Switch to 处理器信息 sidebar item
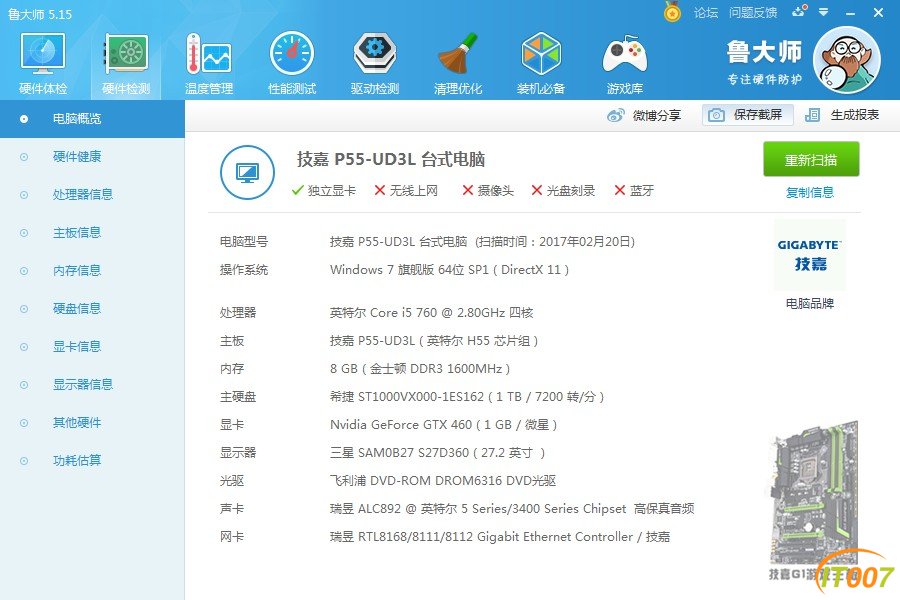This screenshot has height=600, width=900. (83, 195)
